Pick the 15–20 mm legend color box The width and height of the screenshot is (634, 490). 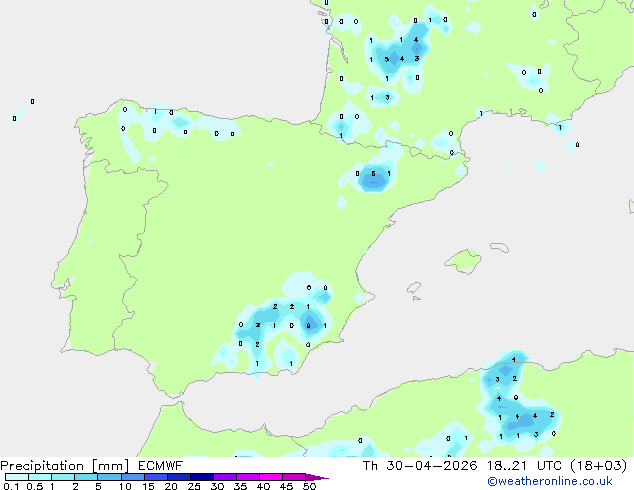[x=156, y=477]
